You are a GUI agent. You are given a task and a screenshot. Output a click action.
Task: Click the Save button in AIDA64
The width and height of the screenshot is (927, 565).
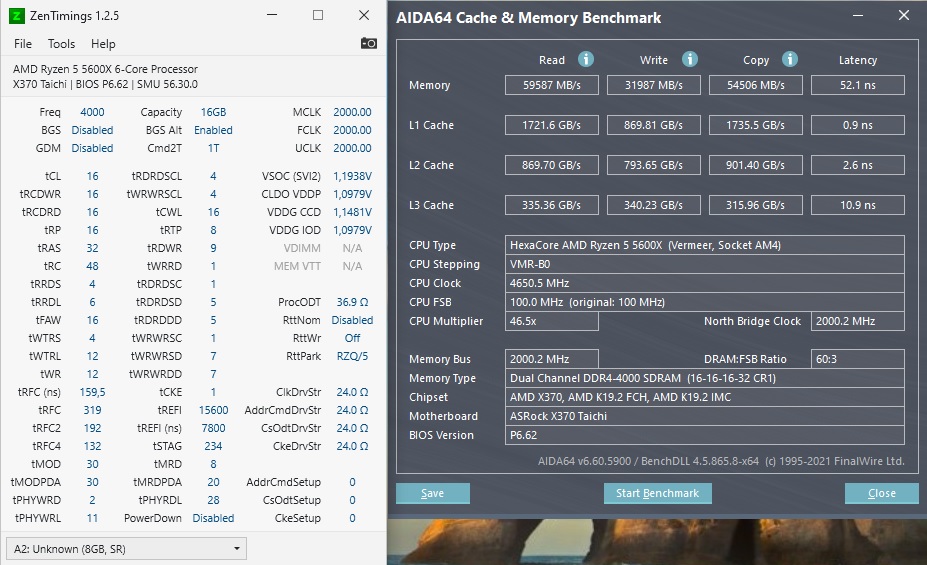[433, 493]
